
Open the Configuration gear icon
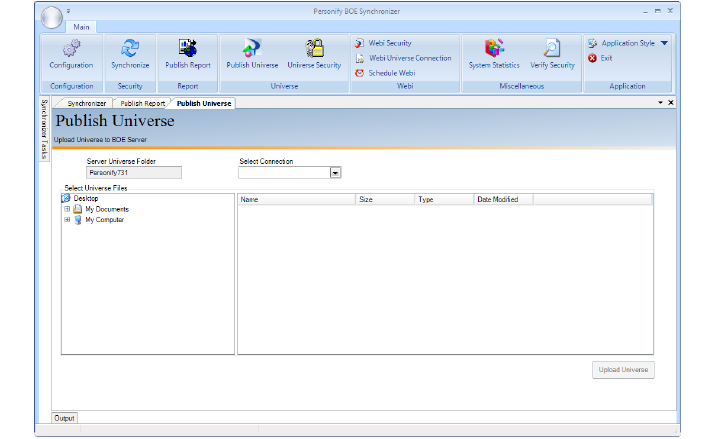(71, 50)
